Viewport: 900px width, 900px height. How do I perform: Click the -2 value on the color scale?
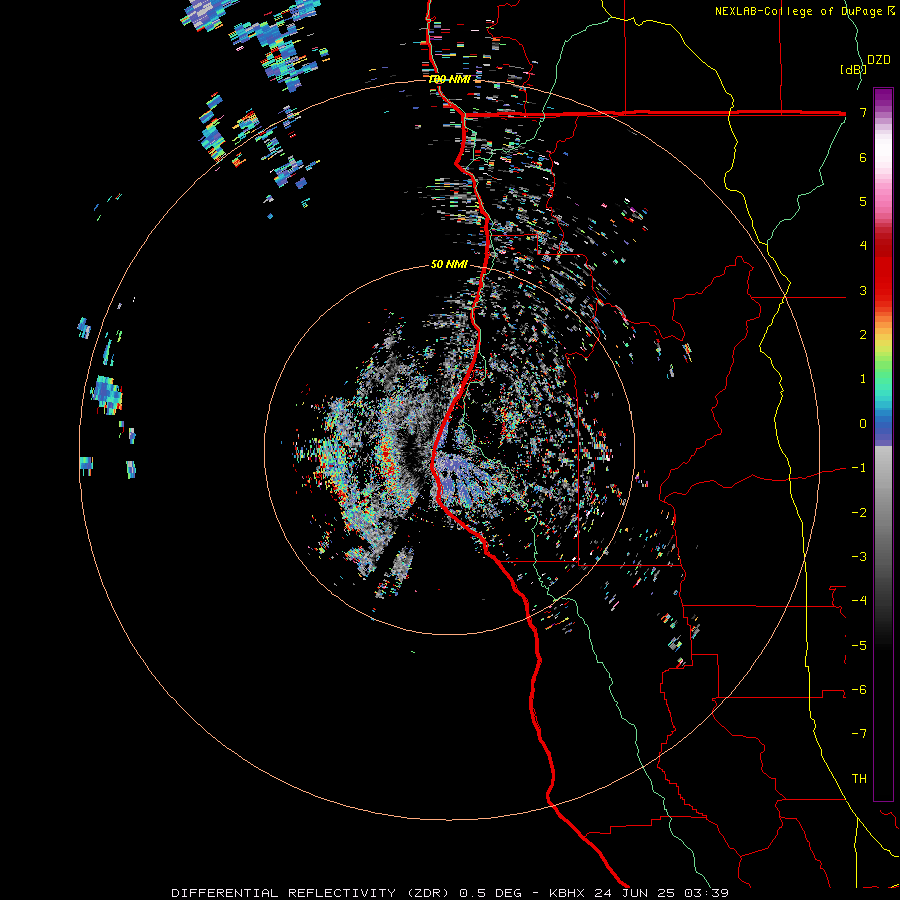click(859, 512)
